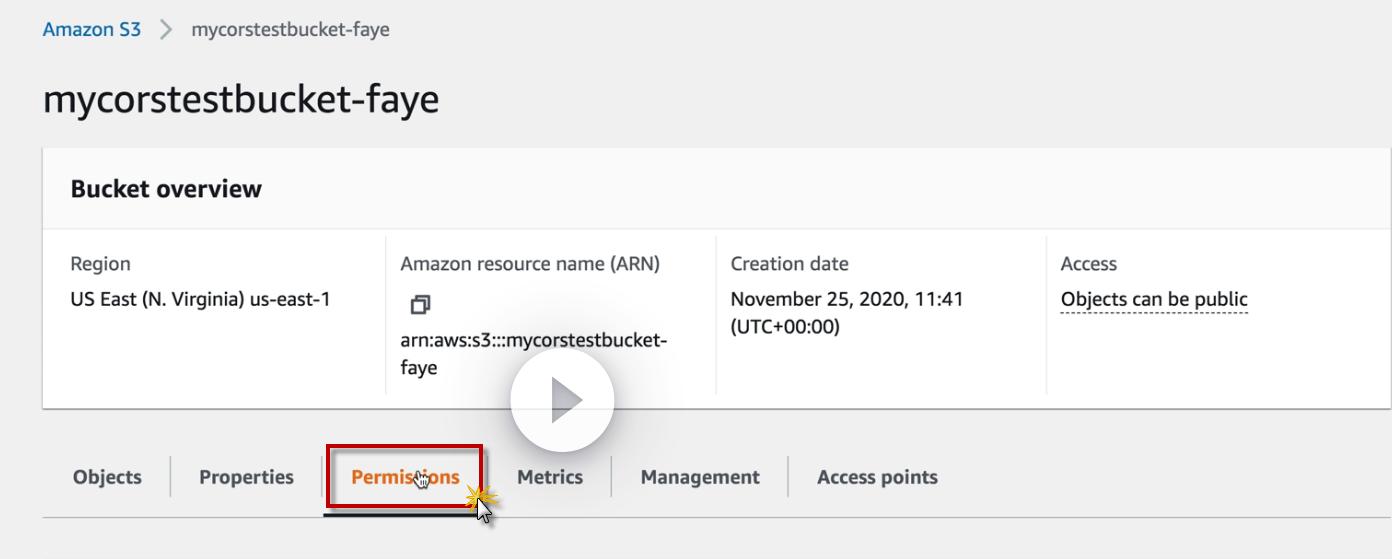The height and width of the screenshot is (559, 1392).
Task: Go to Amazon S3 breadcrumb link
Action: [92, 30]
